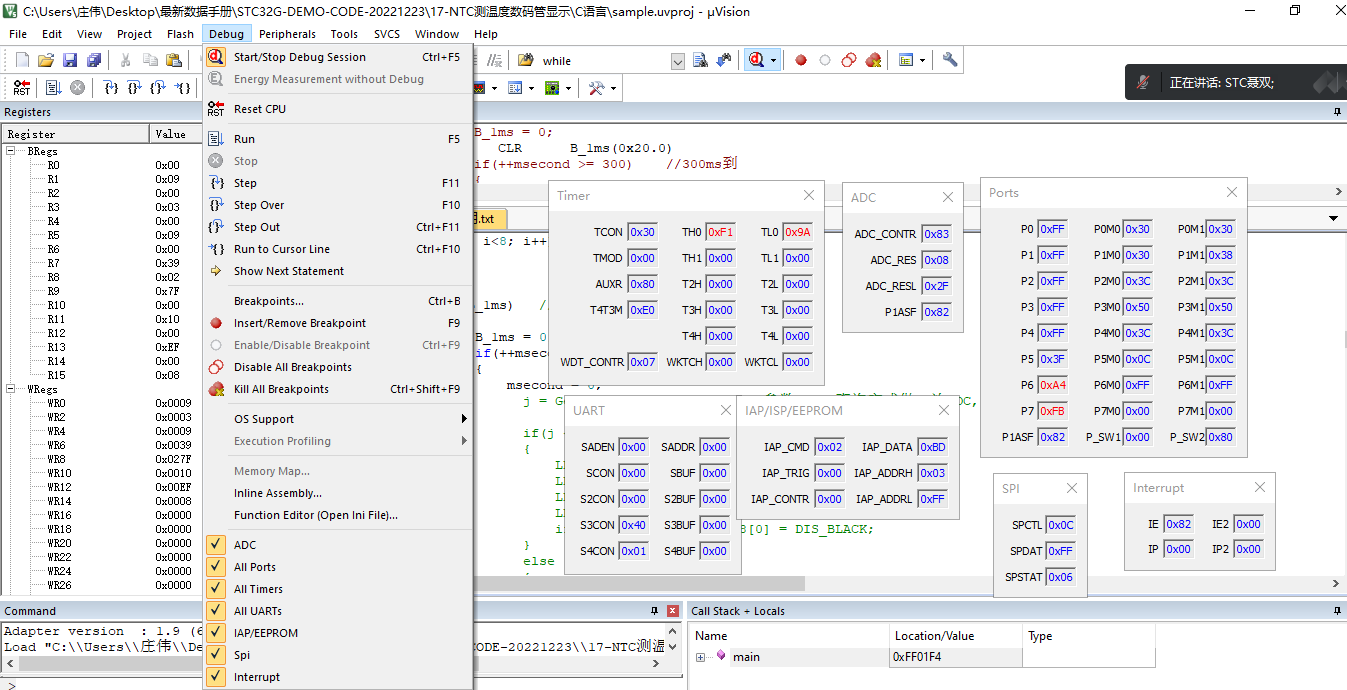Open the debug session button dropdown arrow

pyautogui.click(x=773, y=61)
